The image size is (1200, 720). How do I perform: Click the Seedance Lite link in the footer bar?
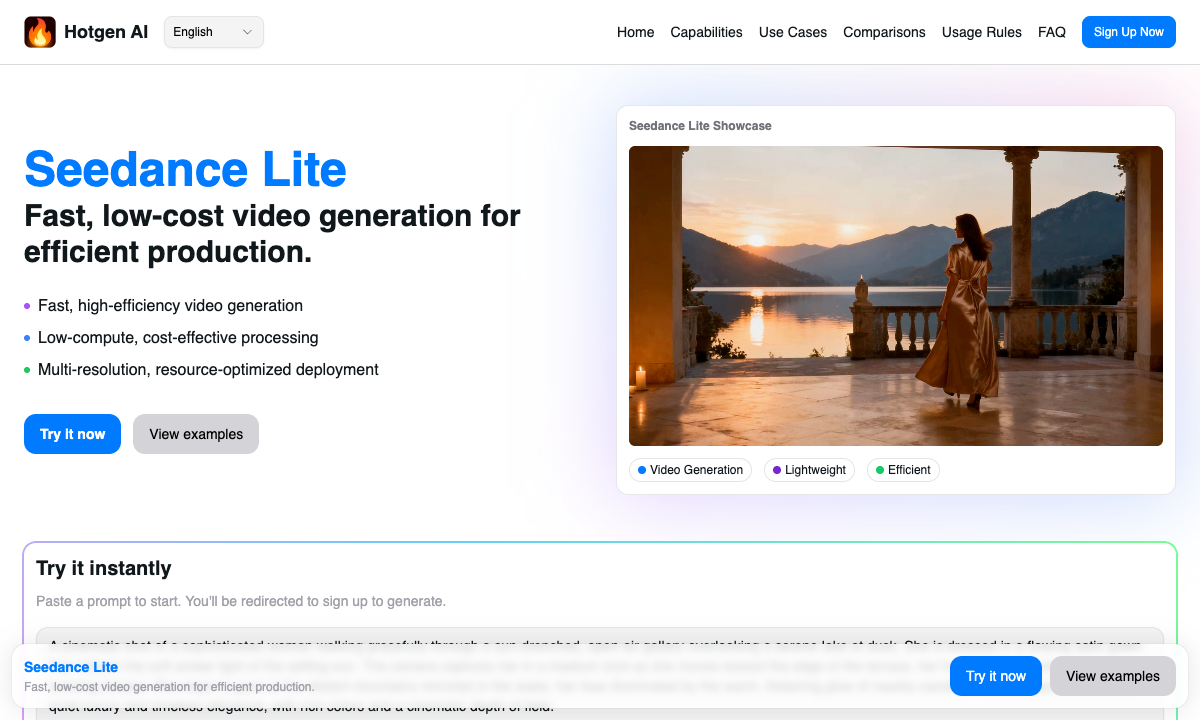(x=70, y=667)
